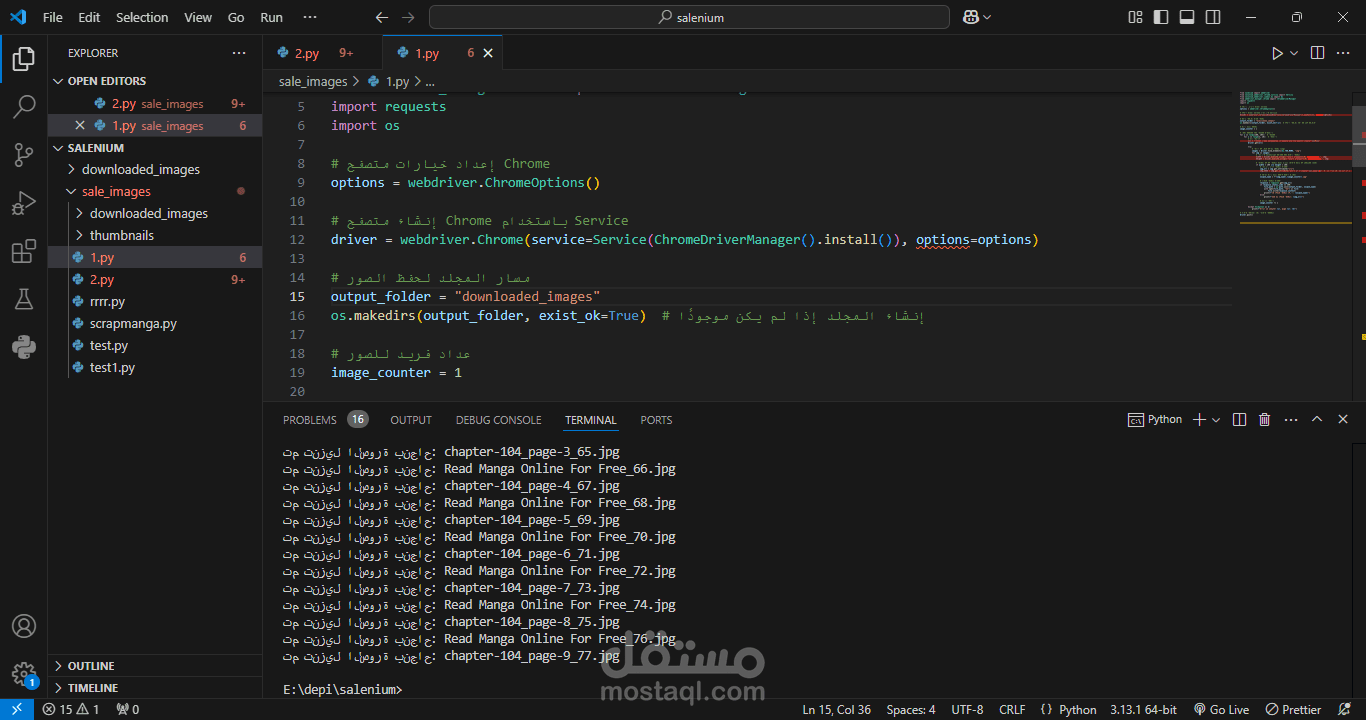This screenshot has width=1366, height=720.
Task: Switch to the DEBUG CONSOLE tab
Action: (498, 419)
